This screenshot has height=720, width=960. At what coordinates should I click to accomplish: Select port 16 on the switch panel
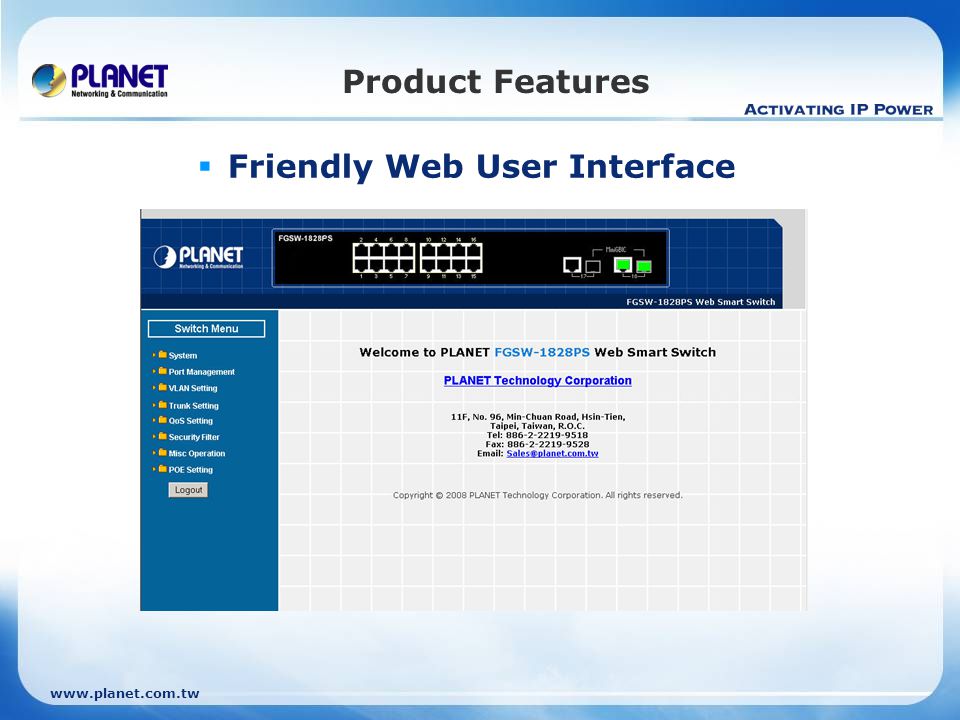click(x=474, y=250)
